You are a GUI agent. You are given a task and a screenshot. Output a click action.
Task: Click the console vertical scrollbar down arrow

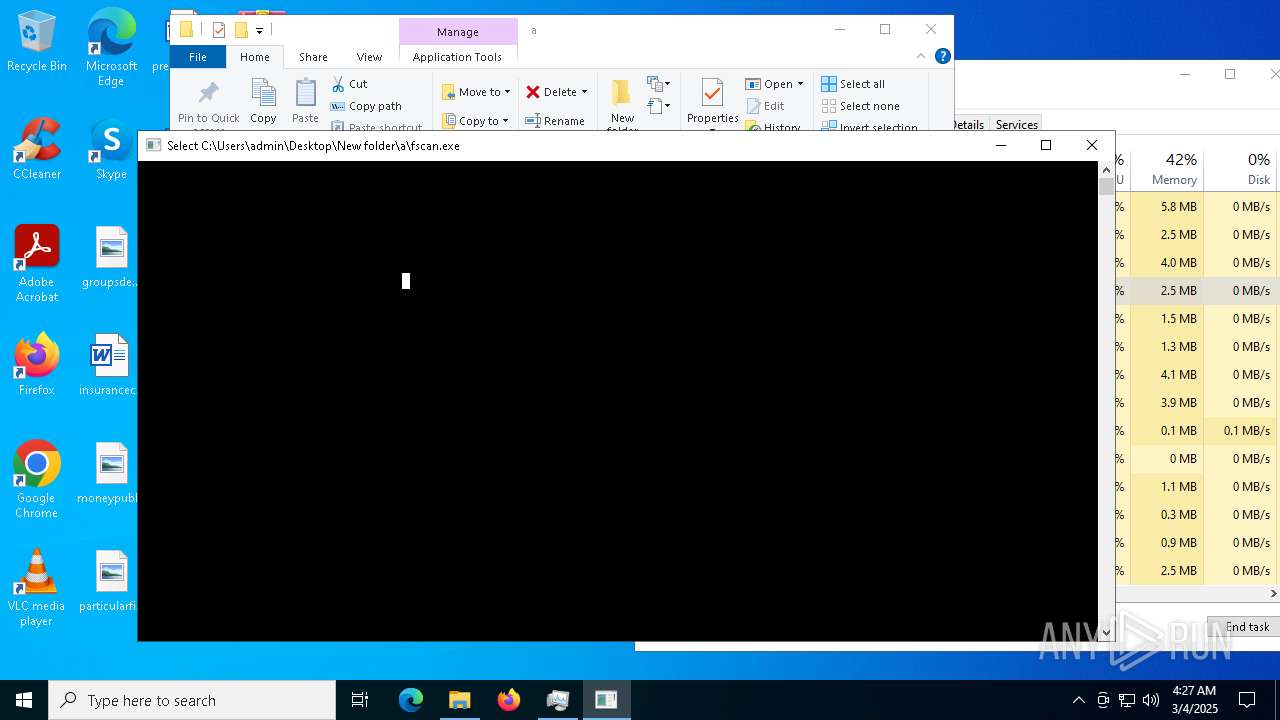(x=1106, y=633)
